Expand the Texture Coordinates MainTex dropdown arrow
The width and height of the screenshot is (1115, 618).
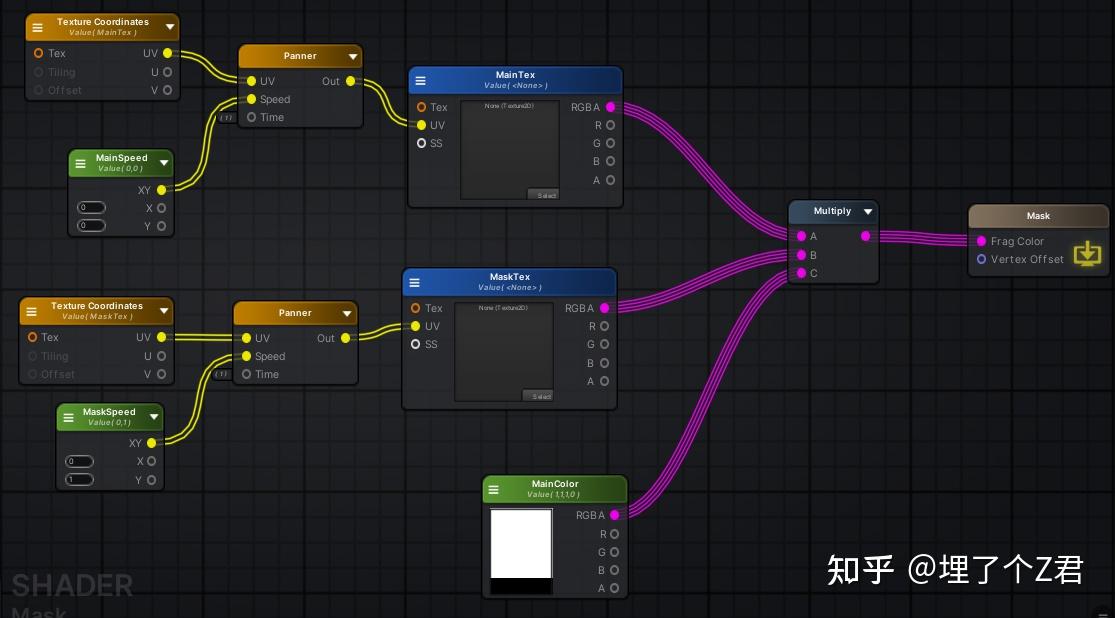coord(169,27)
